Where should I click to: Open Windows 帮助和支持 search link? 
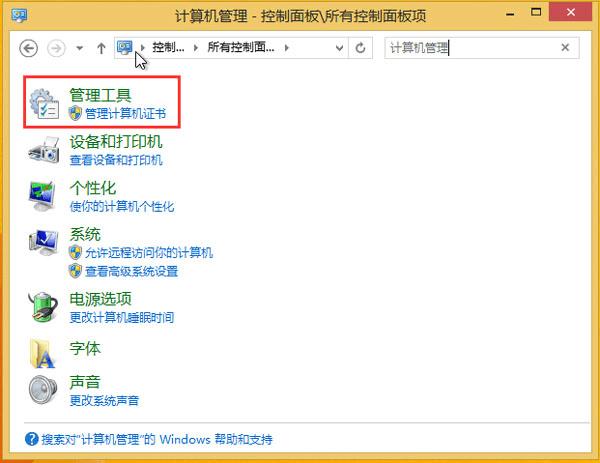pos(157,439)
